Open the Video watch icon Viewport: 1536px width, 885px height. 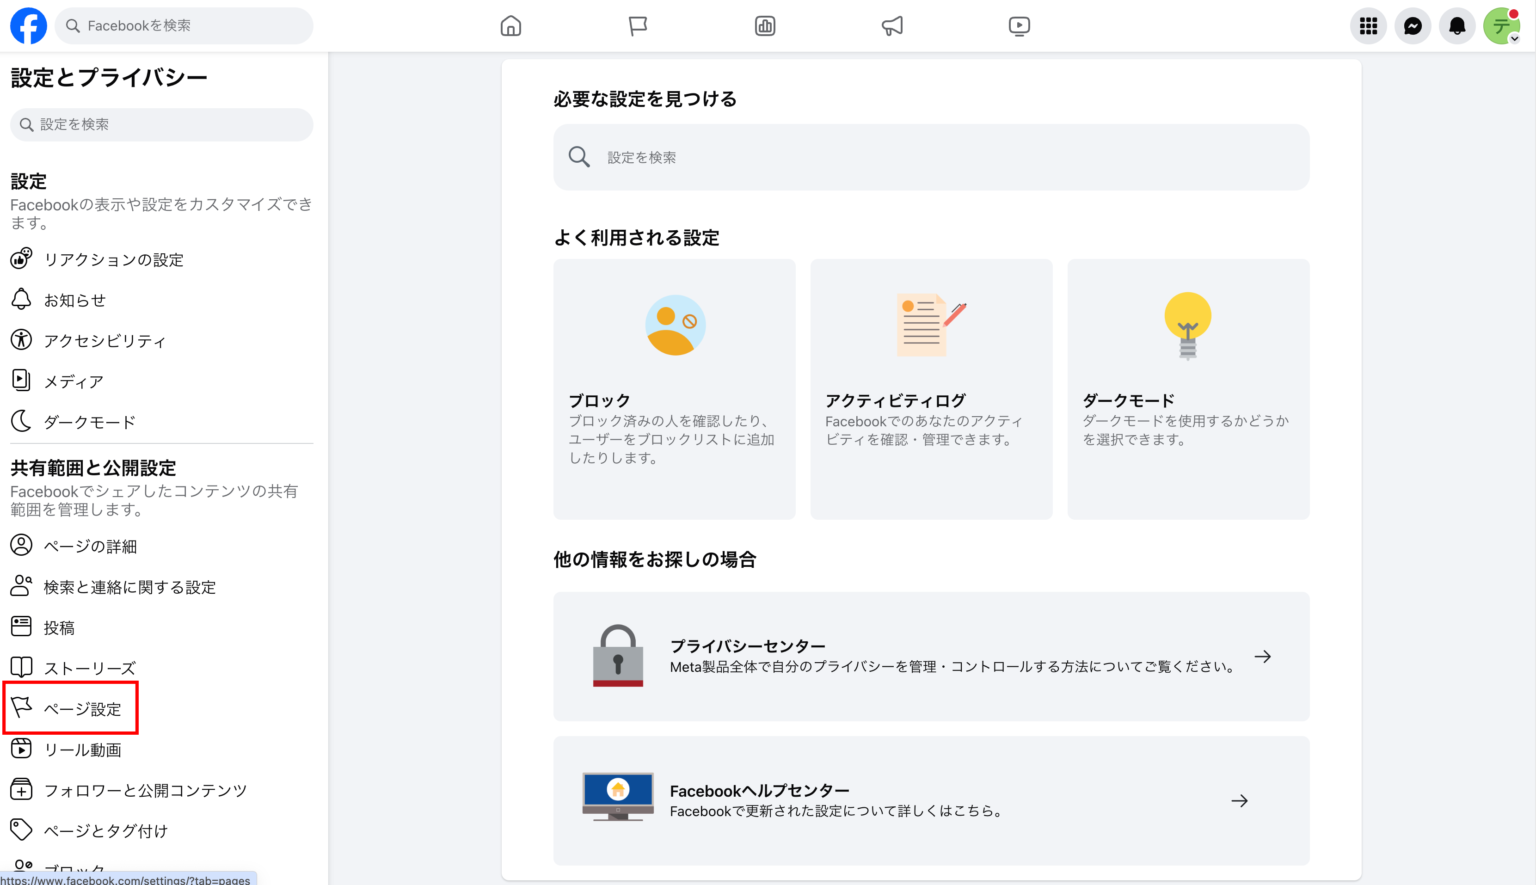coord(1019,25)
